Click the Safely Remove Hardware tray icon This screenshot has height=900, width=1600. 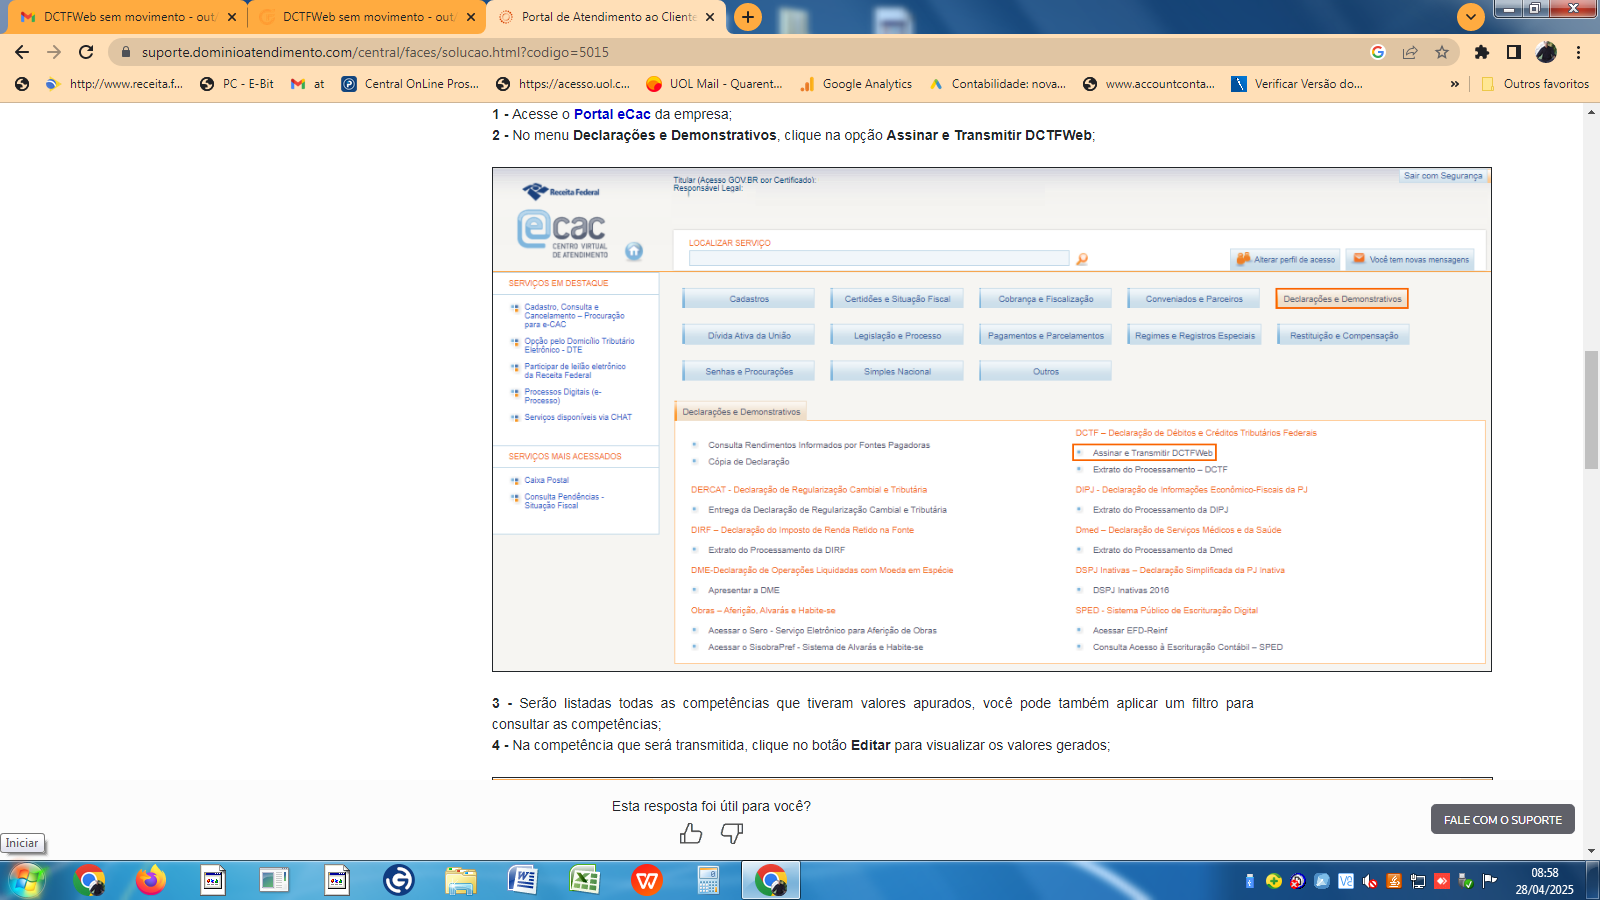click(x=1466, y=881)
